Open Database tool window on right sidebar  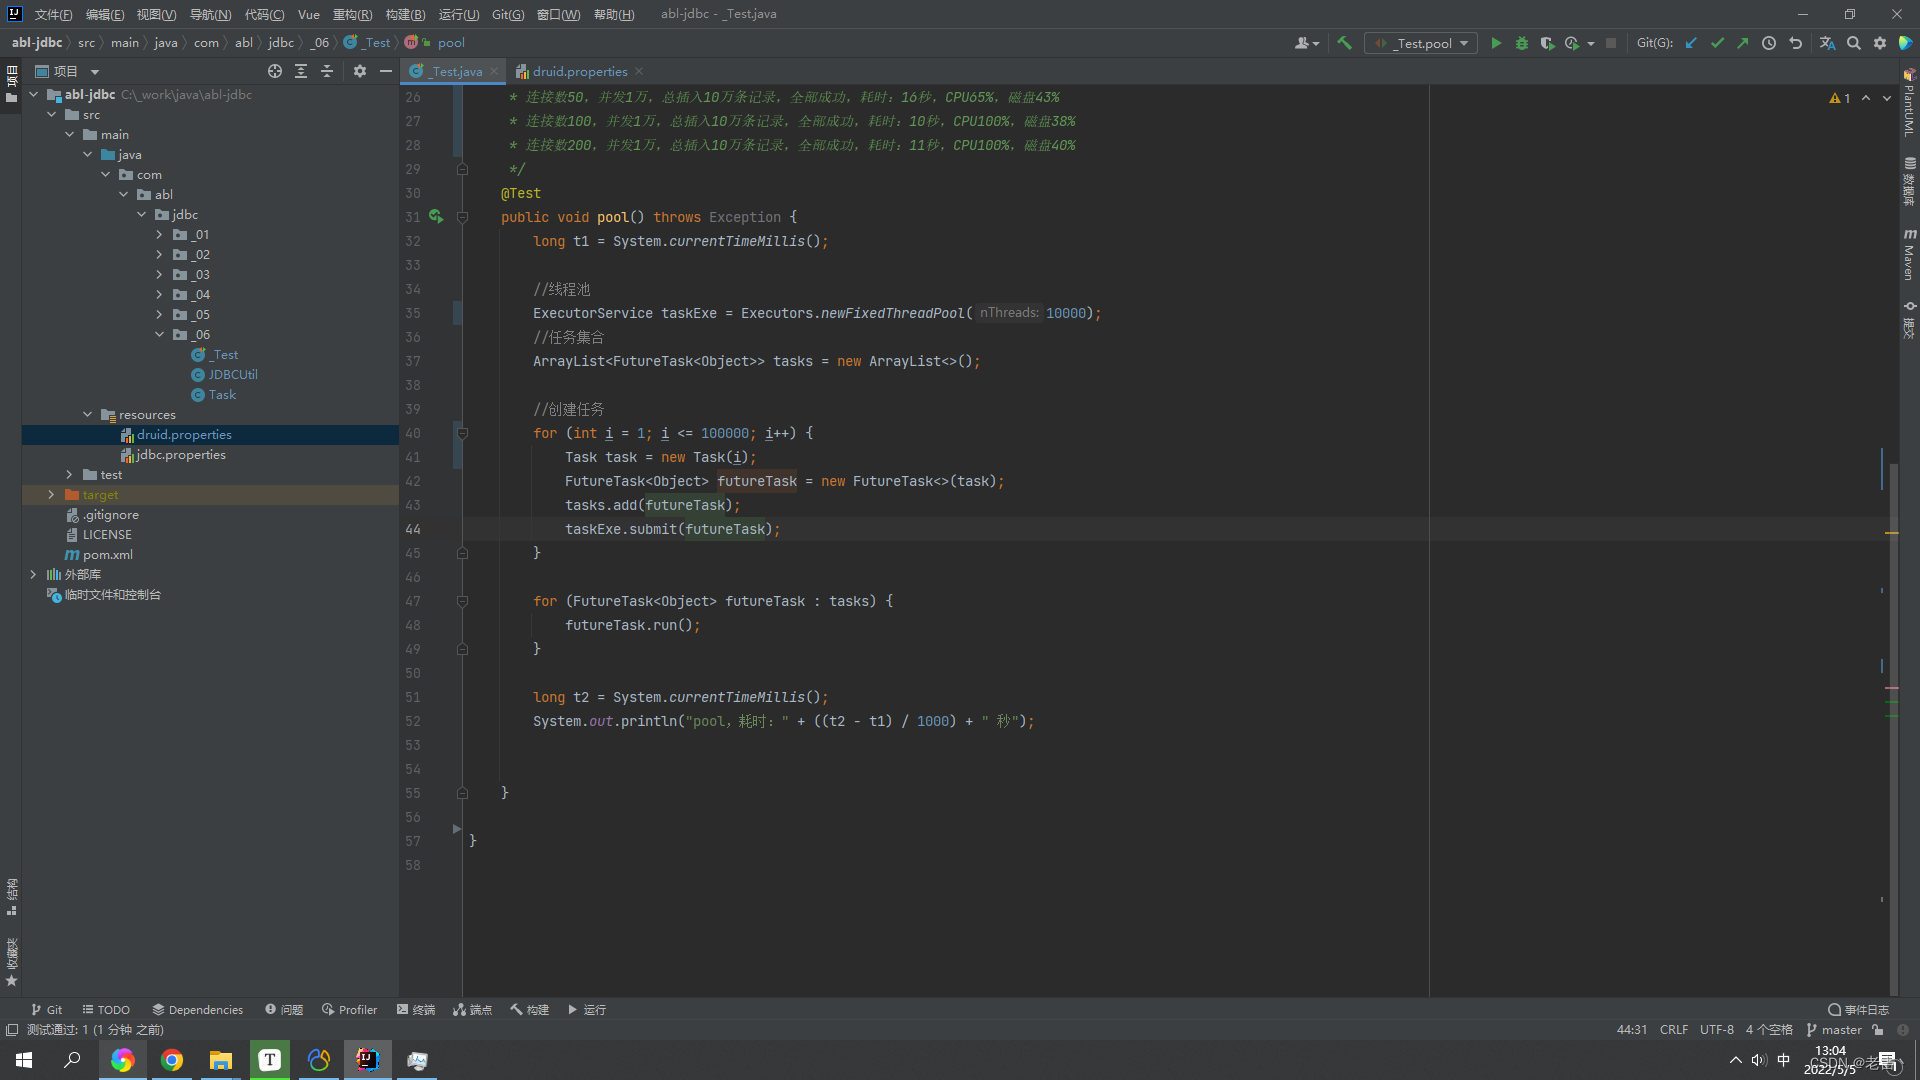click(1909, 181)
